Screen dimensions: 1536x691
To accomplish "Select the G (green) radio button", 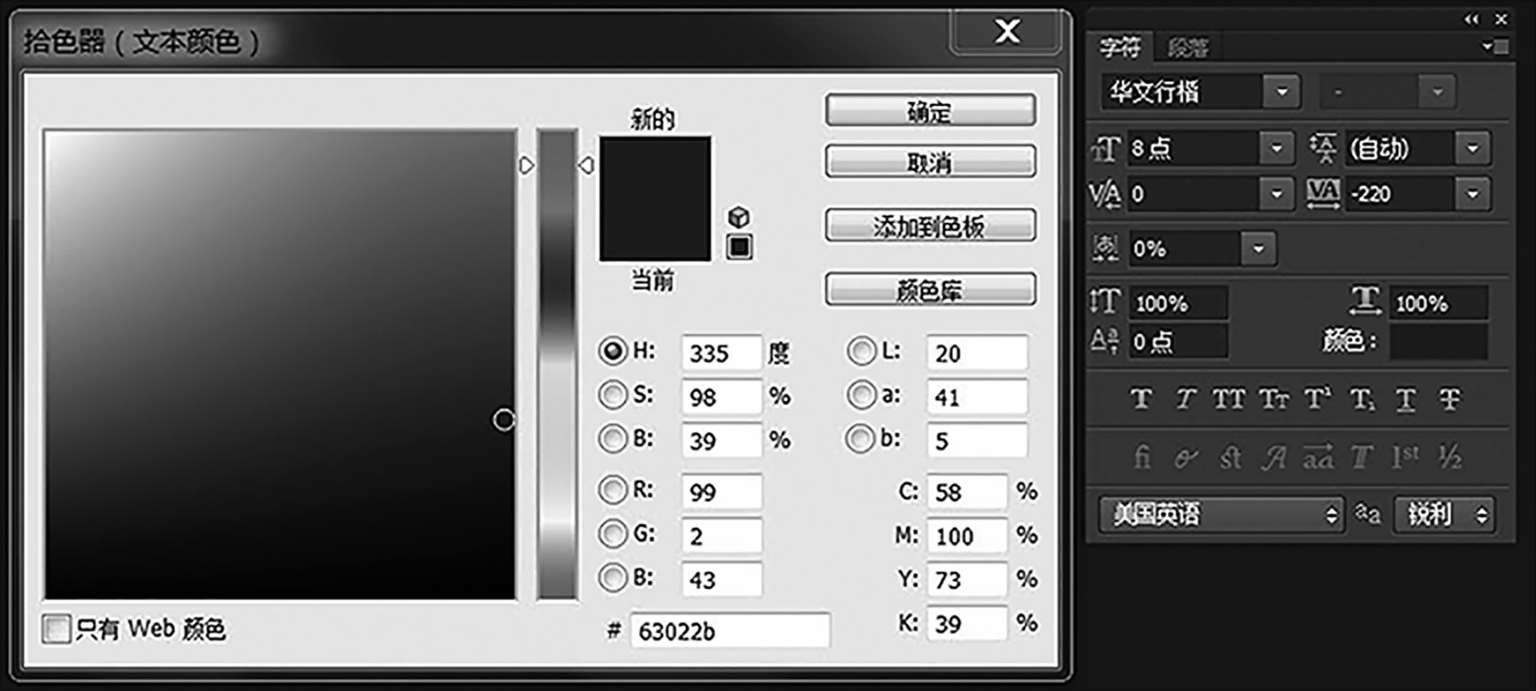I will click(612, 534).
